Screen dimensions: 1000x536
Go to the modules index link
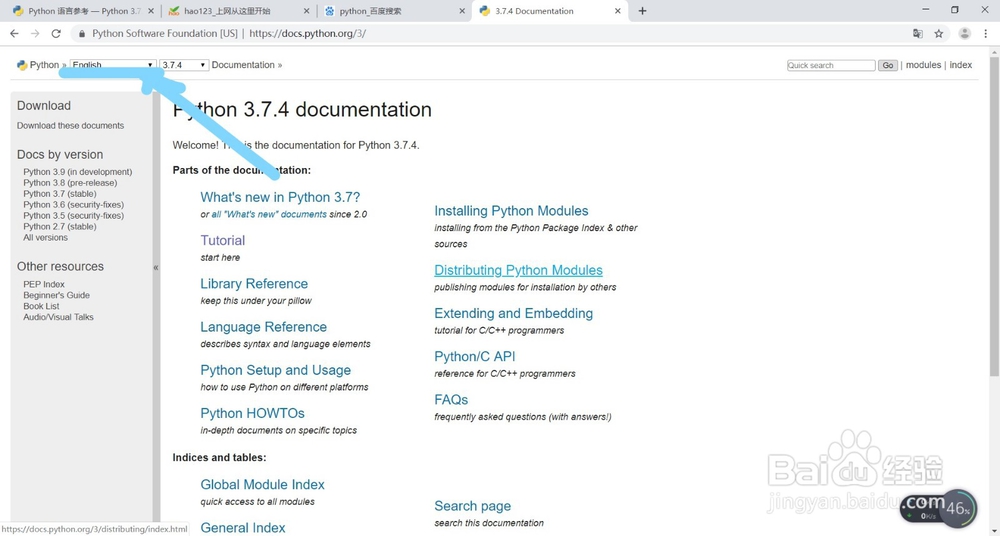click(923, 65)
